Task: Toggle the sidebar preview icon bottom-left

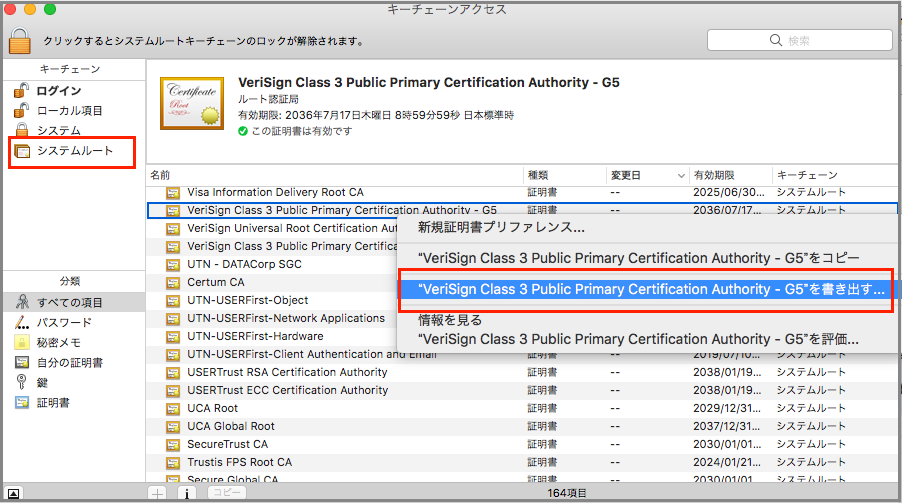Action: click(x=14, y=493)
